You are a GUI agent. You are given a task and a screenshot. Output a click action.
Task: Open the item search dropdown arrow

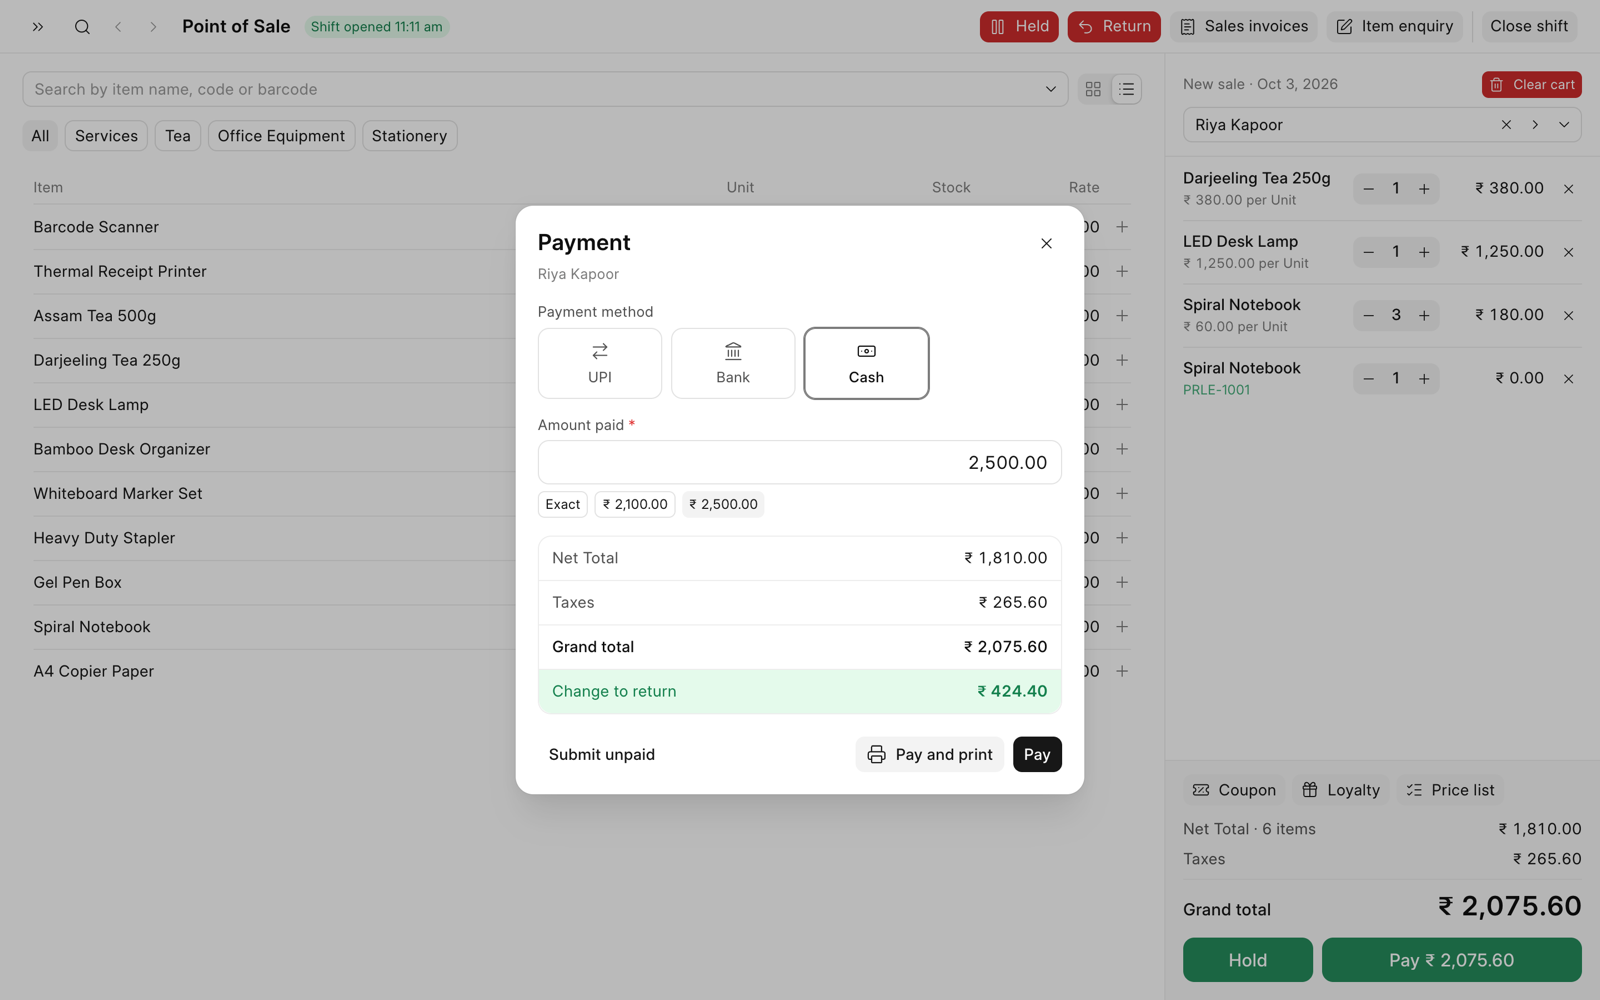click(1051, 89)
